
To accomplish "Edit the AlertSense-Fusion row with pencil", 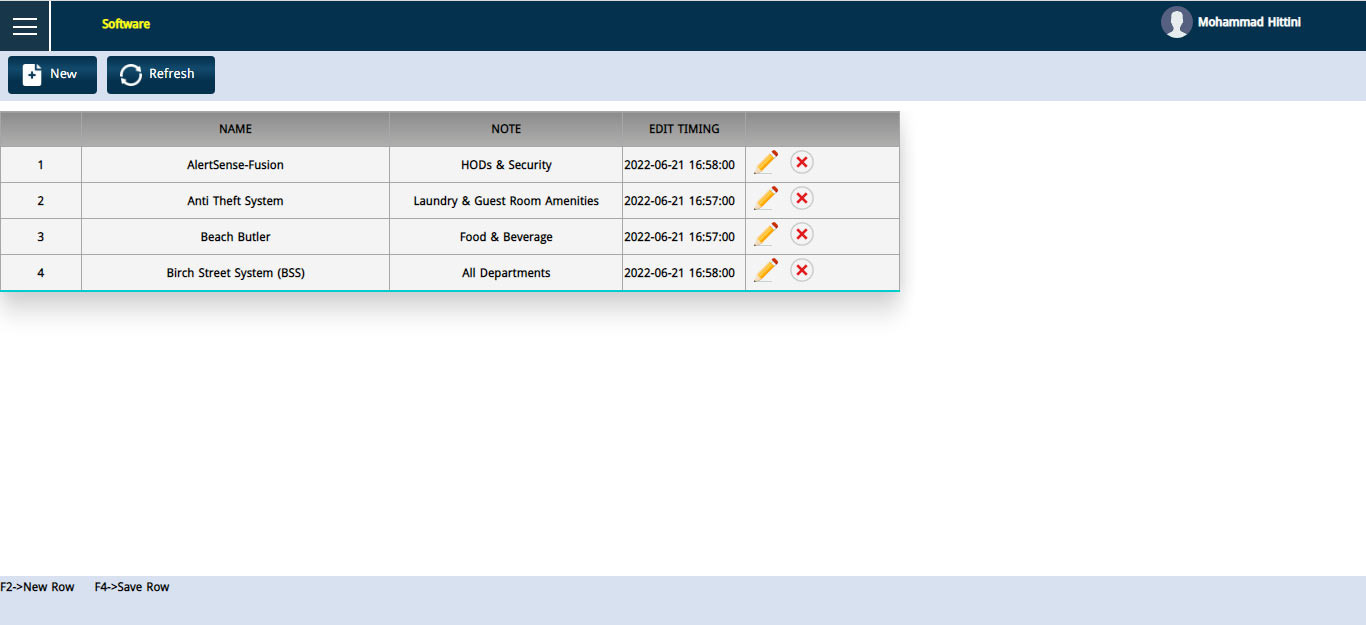I will [766, 162].
